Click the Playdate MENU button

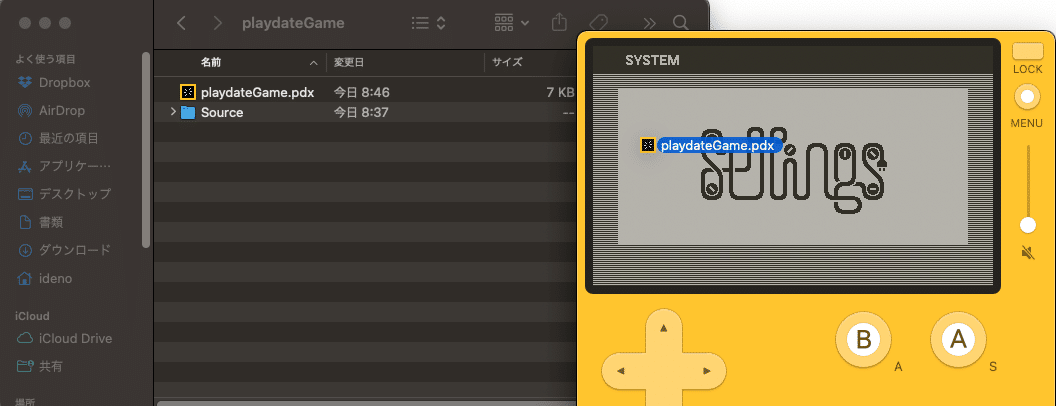1026,98
